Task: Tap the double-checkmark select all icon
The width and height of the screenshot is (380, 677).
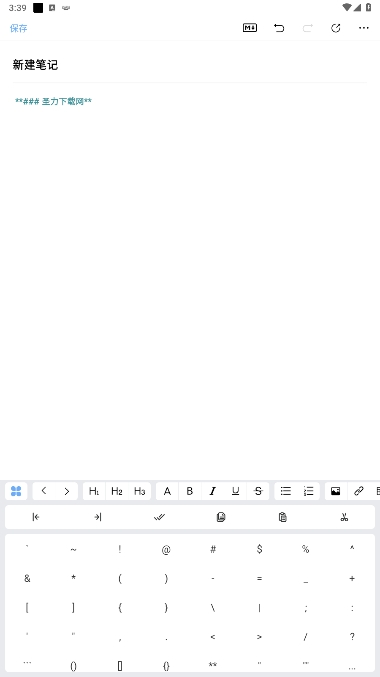Action: [x=159, y=517]
